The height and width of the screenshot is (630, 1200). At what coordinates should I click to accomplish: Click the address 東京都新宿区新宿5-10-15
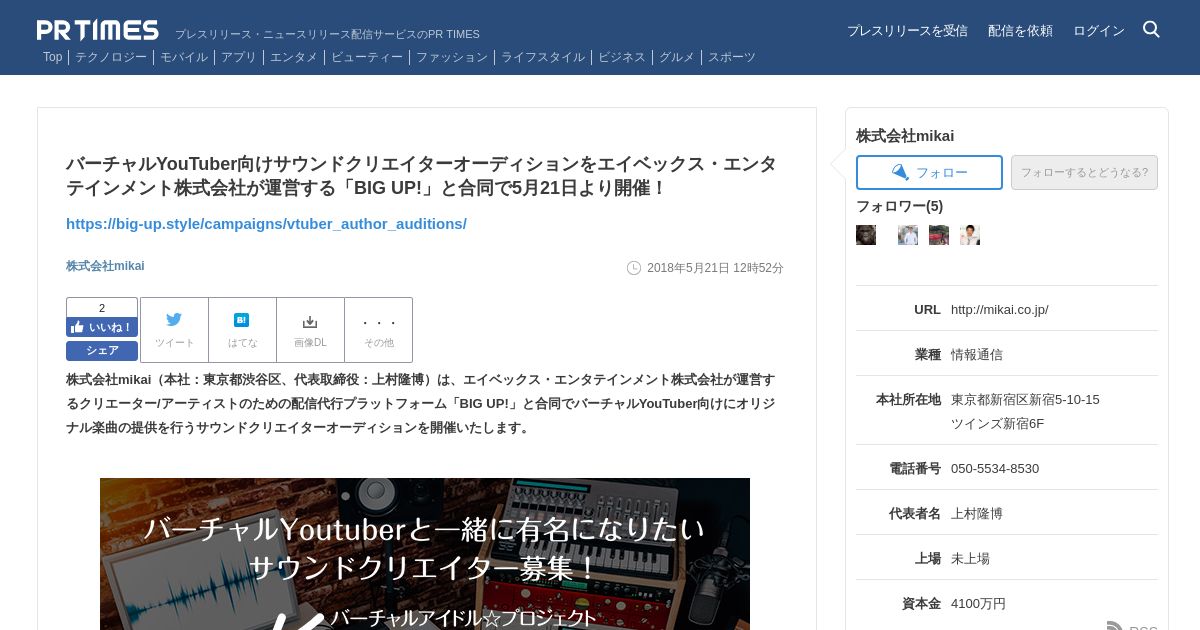tap(1025, 399)
